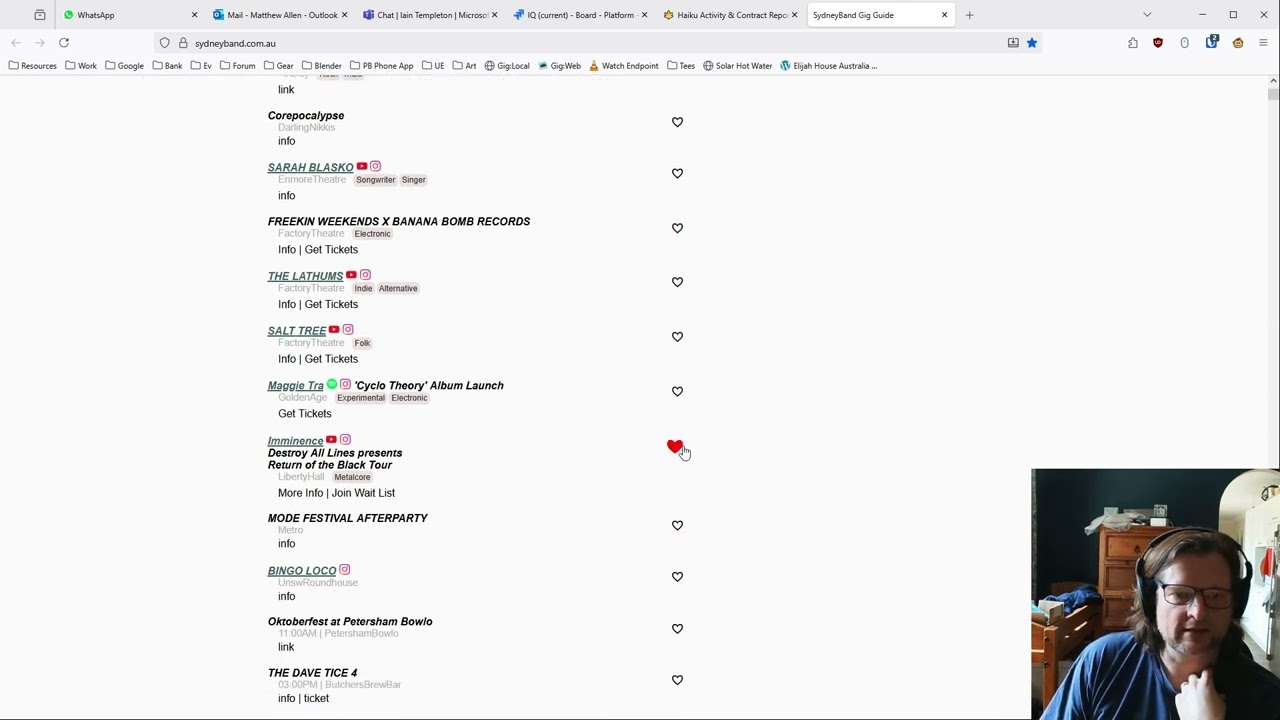Open the Work bookmarks folder
The image size is (1280, 720).
click(81, 66)
